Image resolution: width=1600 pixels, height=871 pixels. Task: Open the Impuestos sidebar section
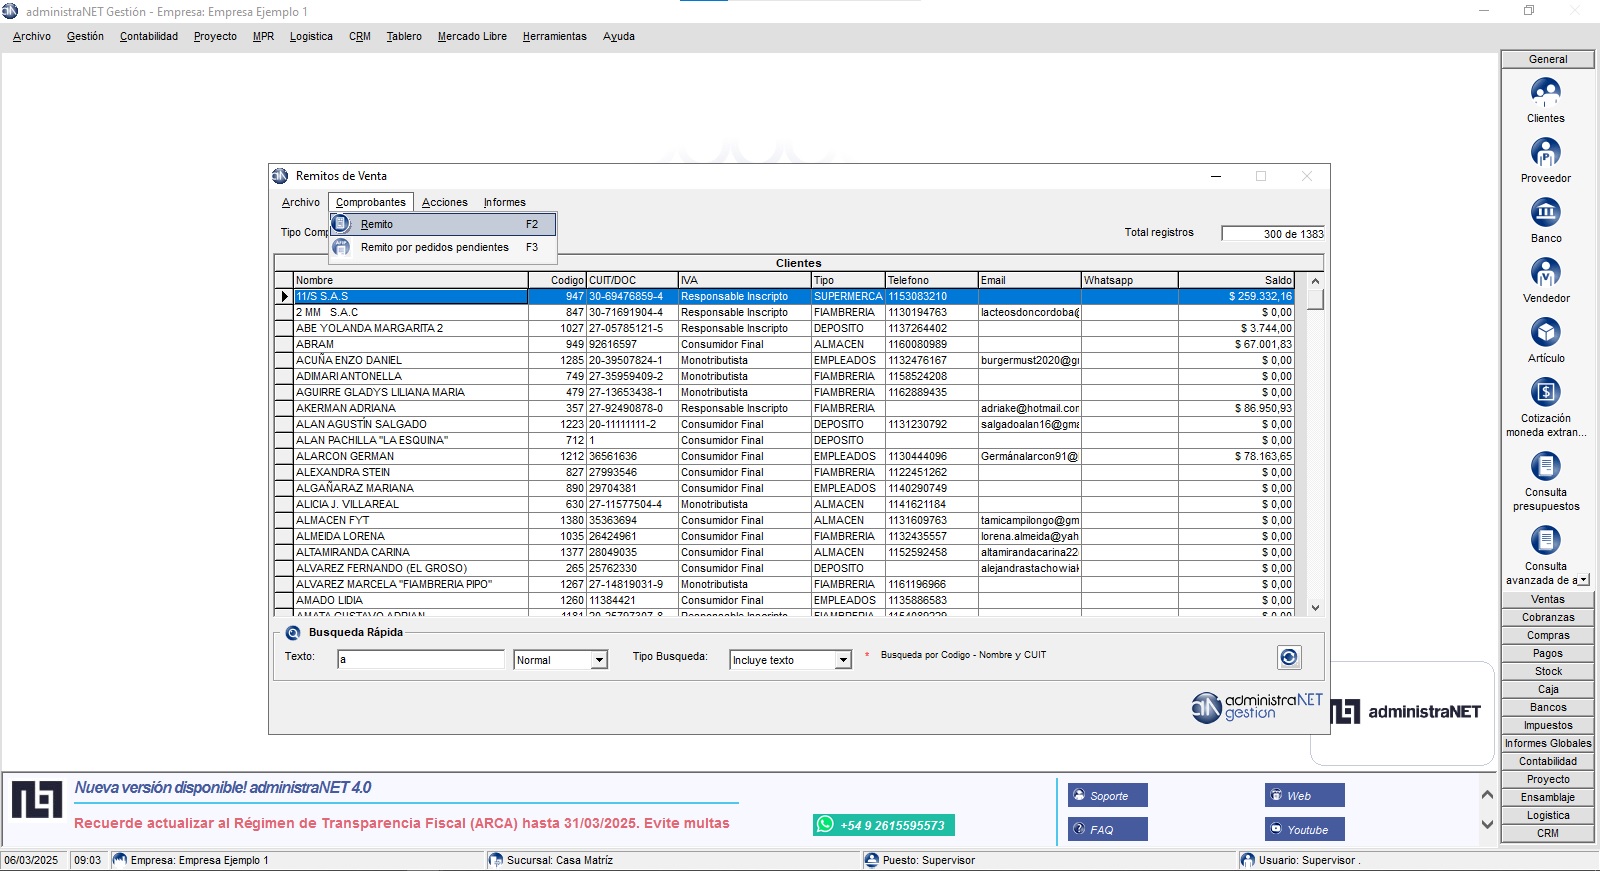coord(1548,726)
